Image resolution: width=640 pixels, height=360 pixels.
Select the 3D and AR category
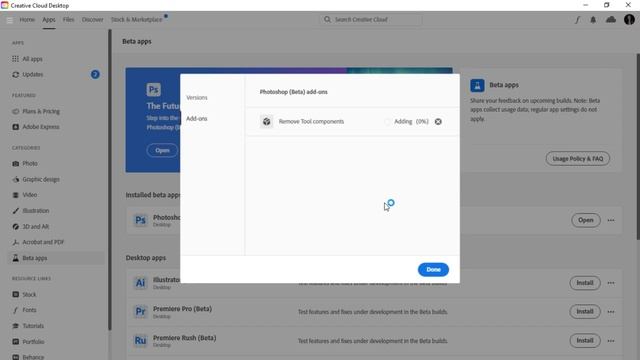tap(36, 227)
